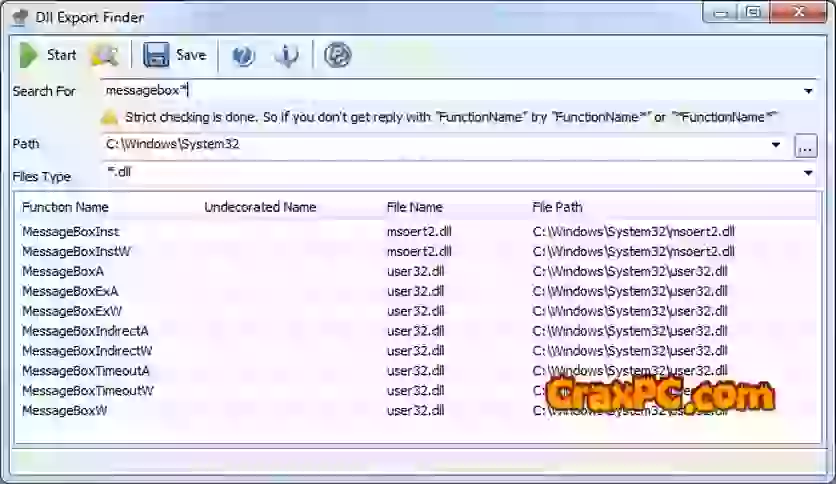The image size is (836, 484).
Task: Click the info icon in the toolbar
Action: [287, 55]
